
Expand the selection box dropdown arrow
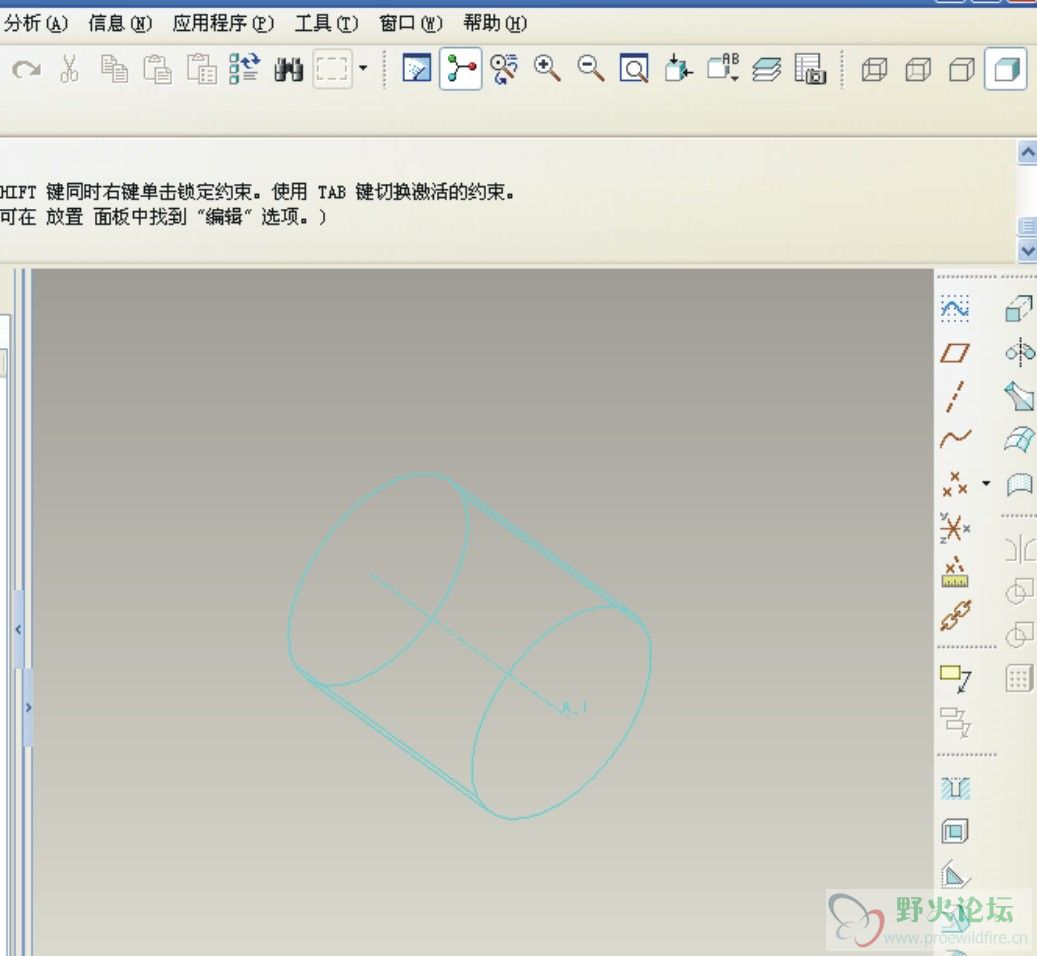362,67
